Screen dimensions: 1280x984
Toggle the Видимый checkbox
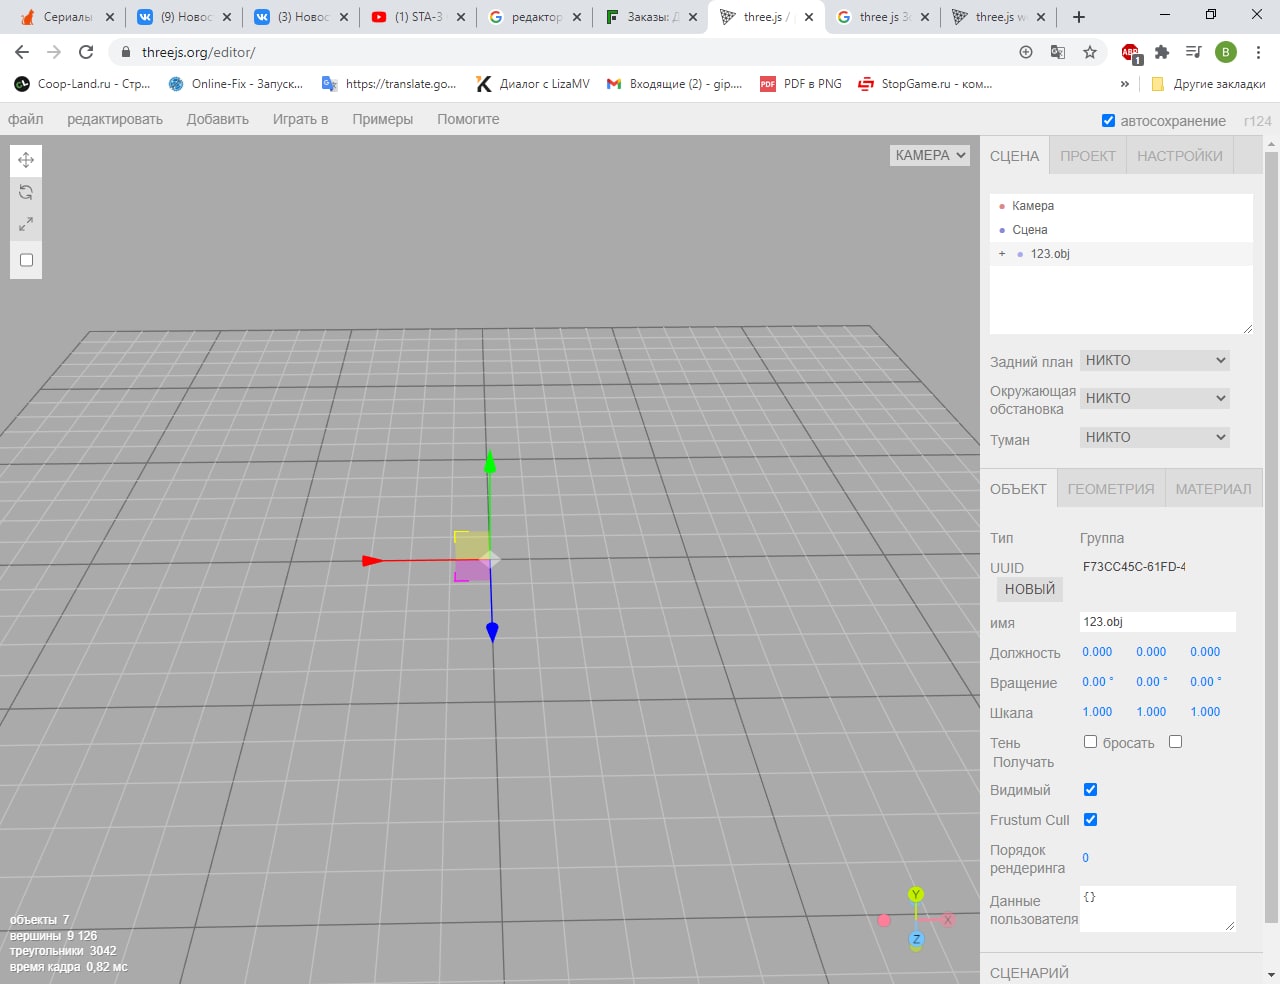tap(1090, 790)
